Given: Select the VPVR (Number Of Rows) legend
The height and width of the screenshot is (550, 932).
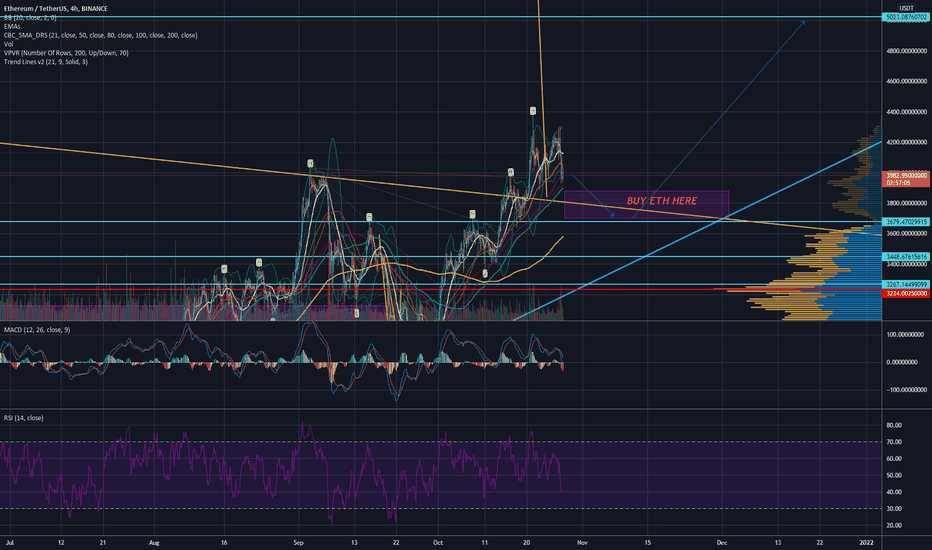Looking at the screenshot, I should click(x=66, y=53).
